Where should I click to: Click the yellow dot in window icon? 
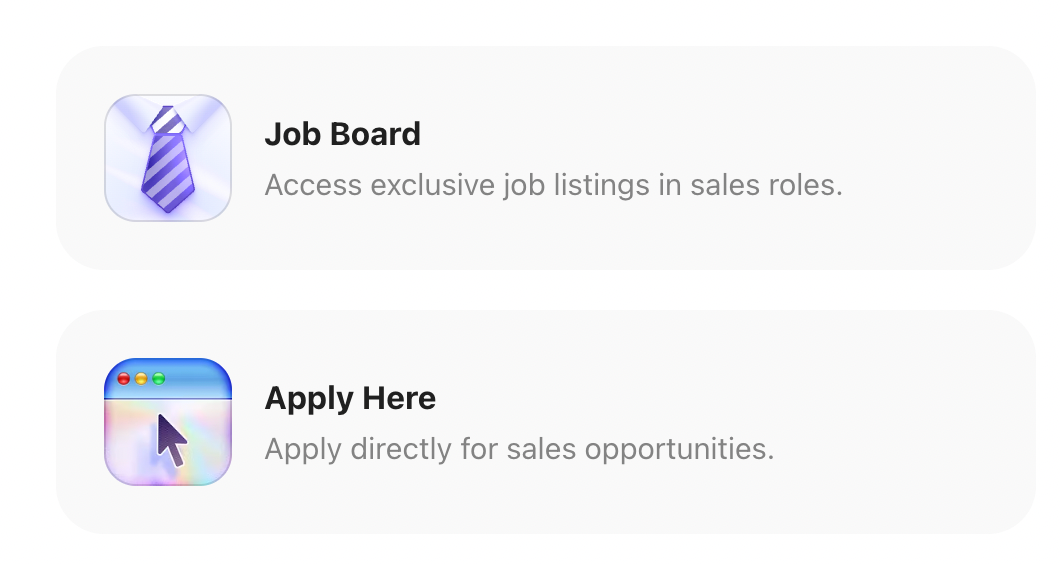[141, 379]
